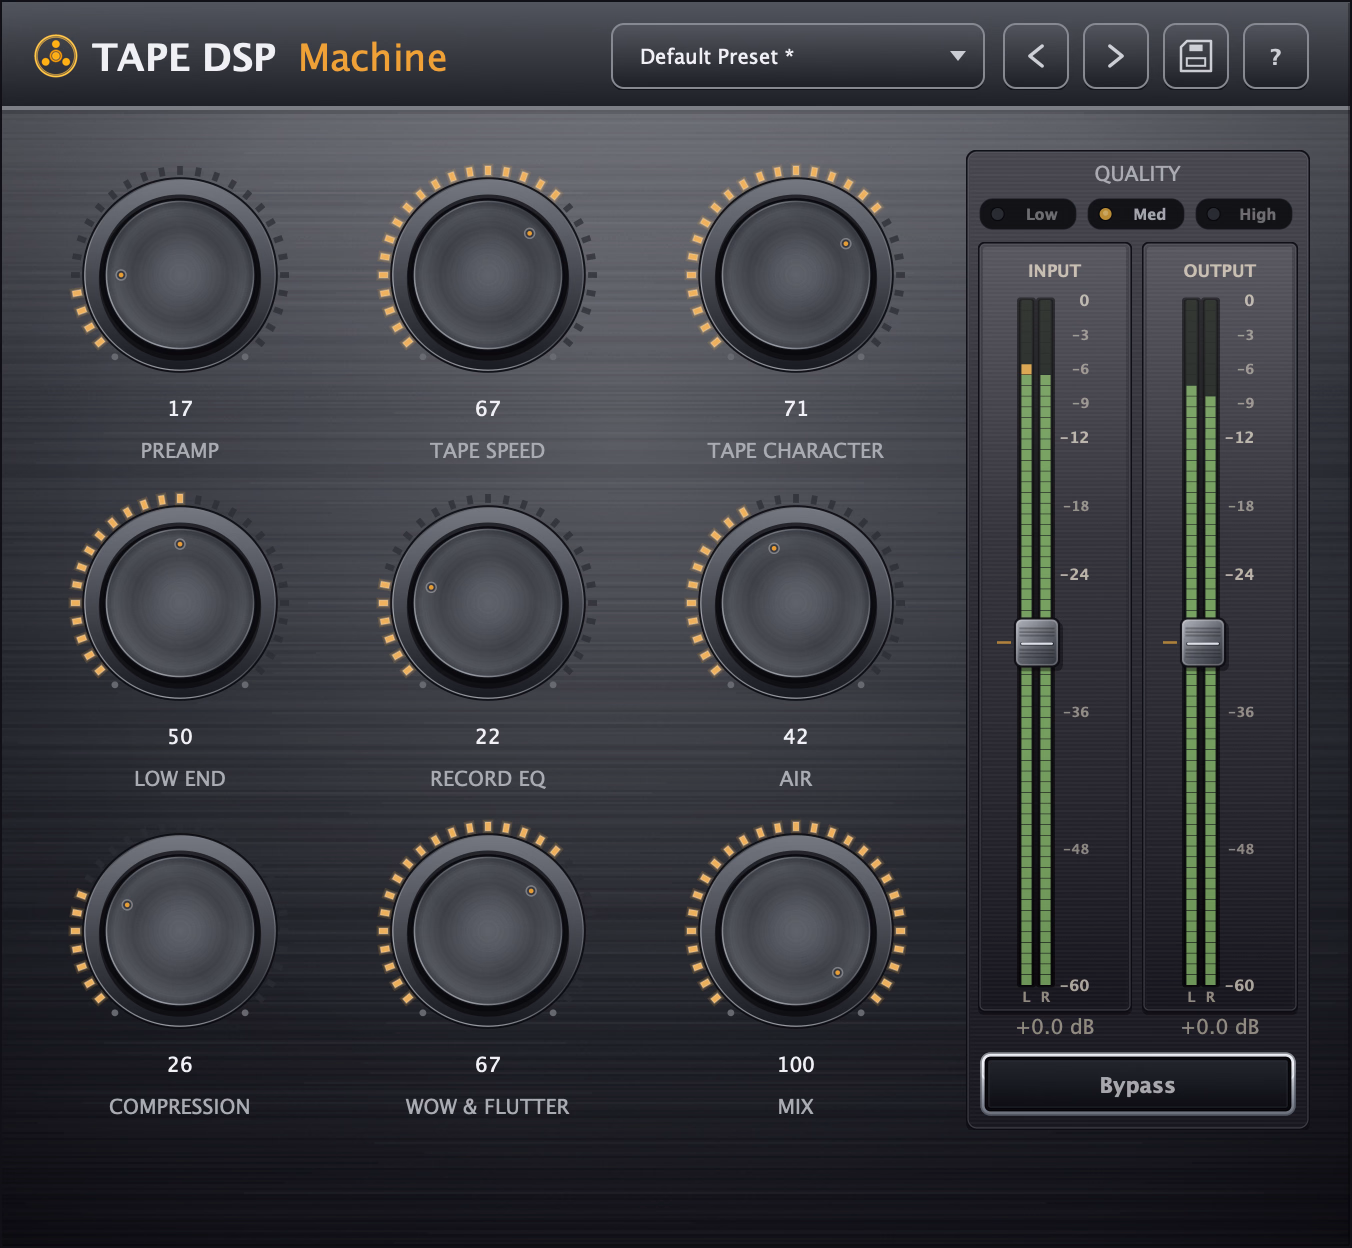Screen dimensions: 1352x1248
Task: Click the LOW END value 50
Action: [x=180, y=737]
